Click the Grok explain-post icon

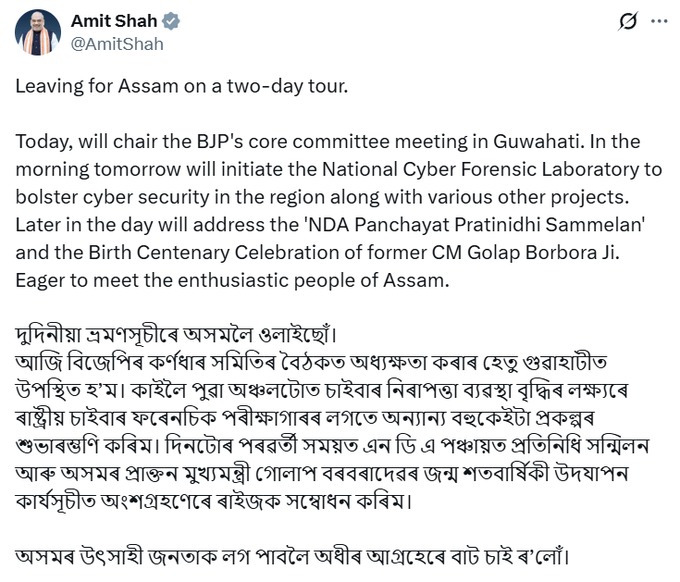tap(628, 21)
